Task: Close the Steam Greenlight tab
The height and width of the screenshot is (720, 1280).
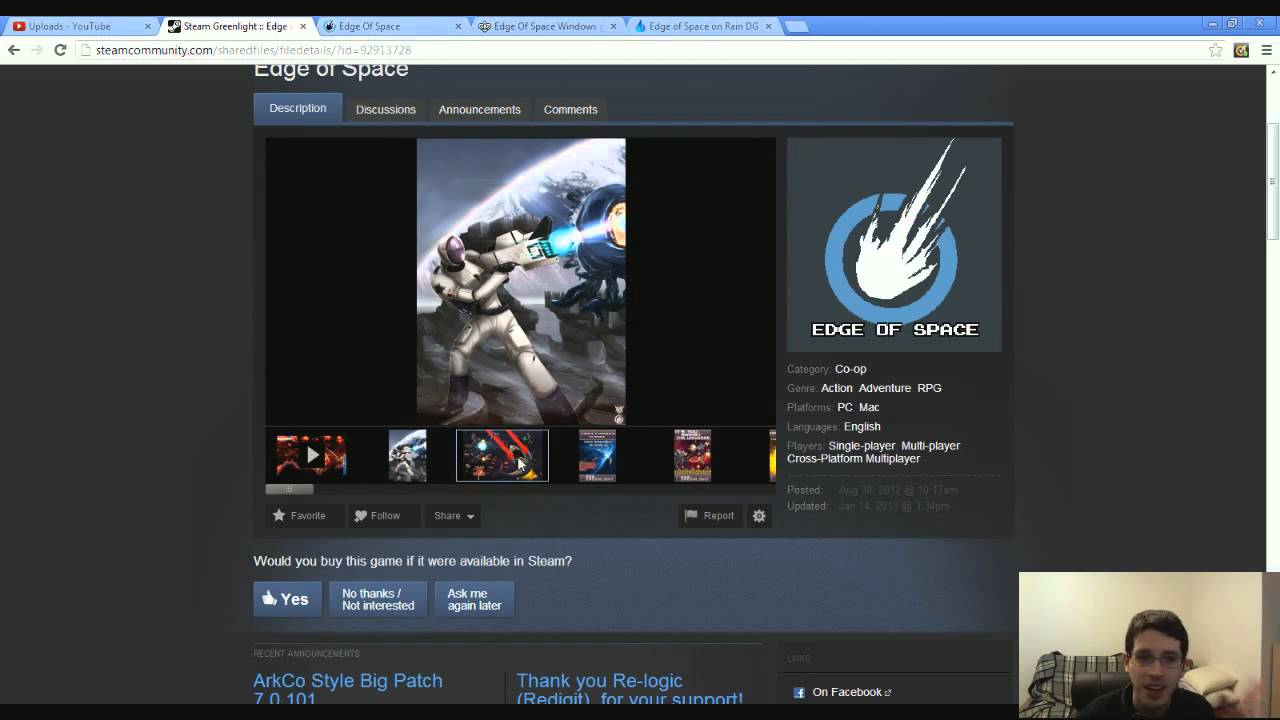Action: [303, 27]
